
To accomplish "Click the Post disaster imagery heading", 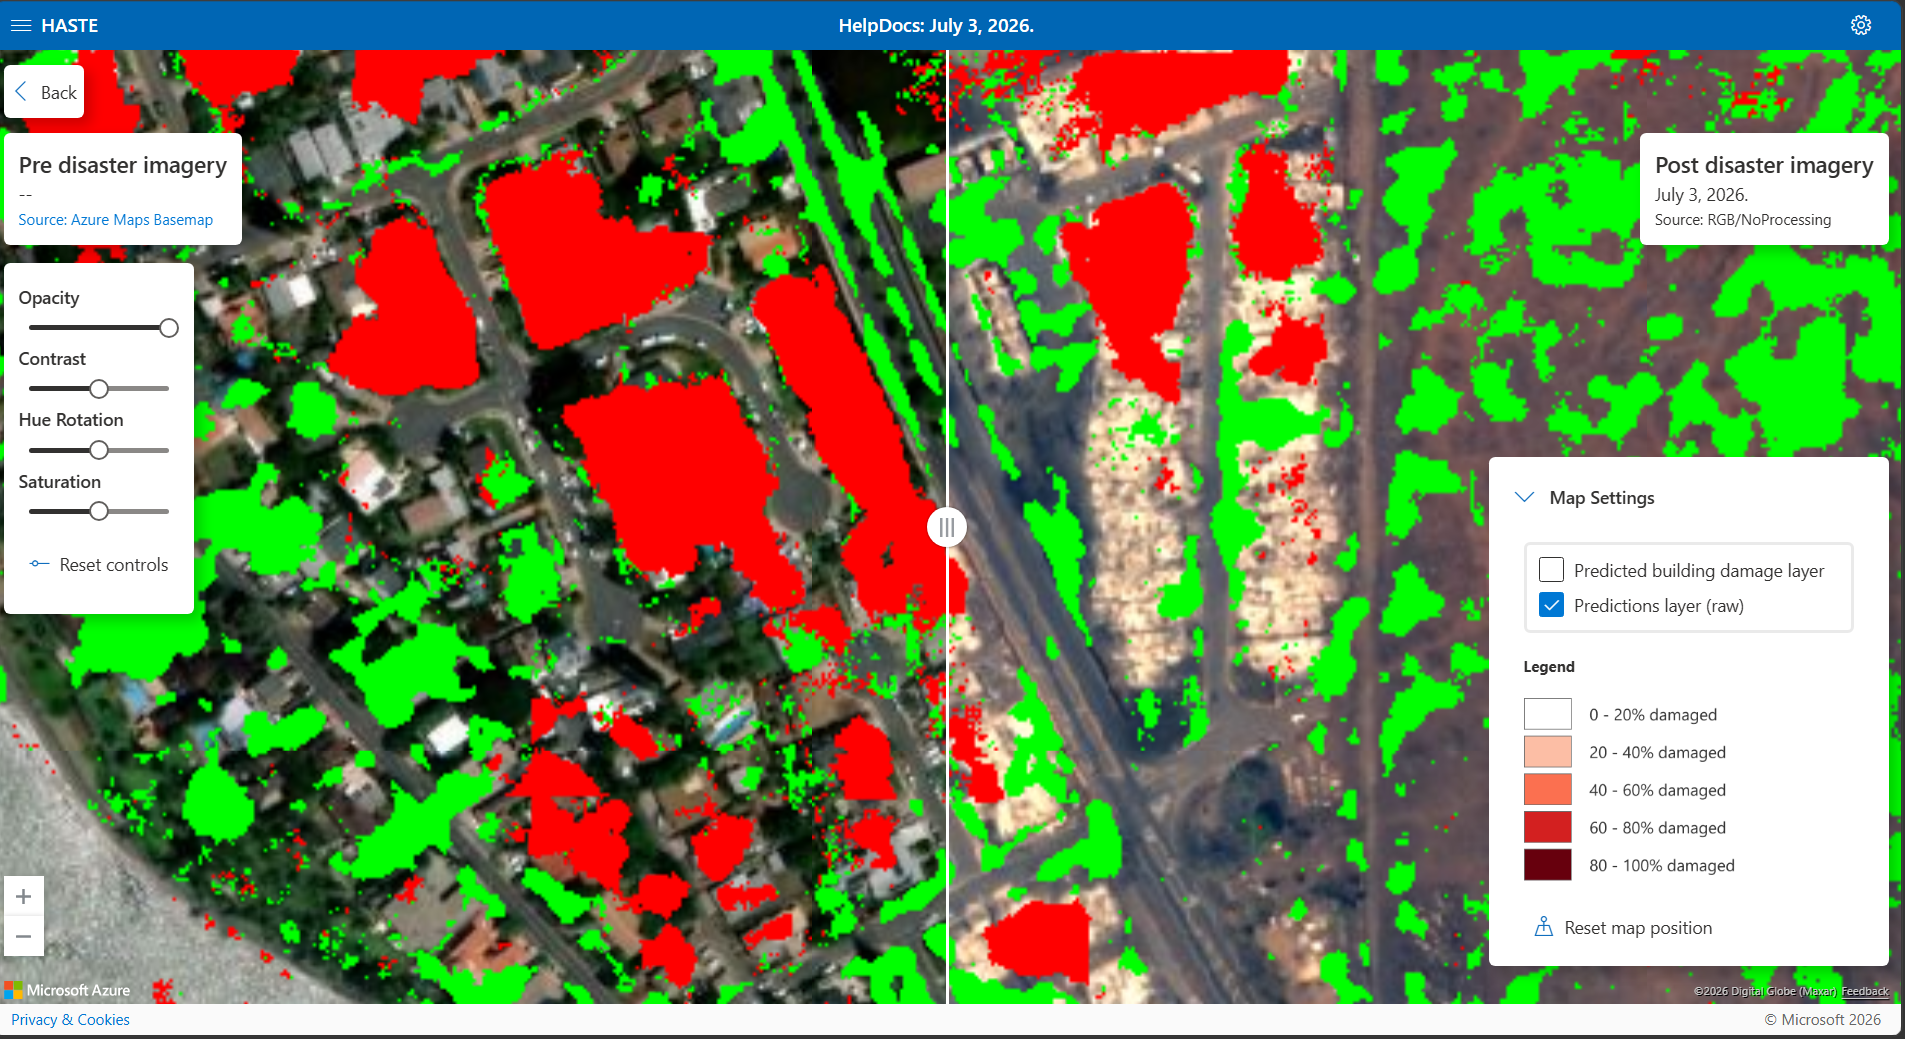I will pos(1764,165).
